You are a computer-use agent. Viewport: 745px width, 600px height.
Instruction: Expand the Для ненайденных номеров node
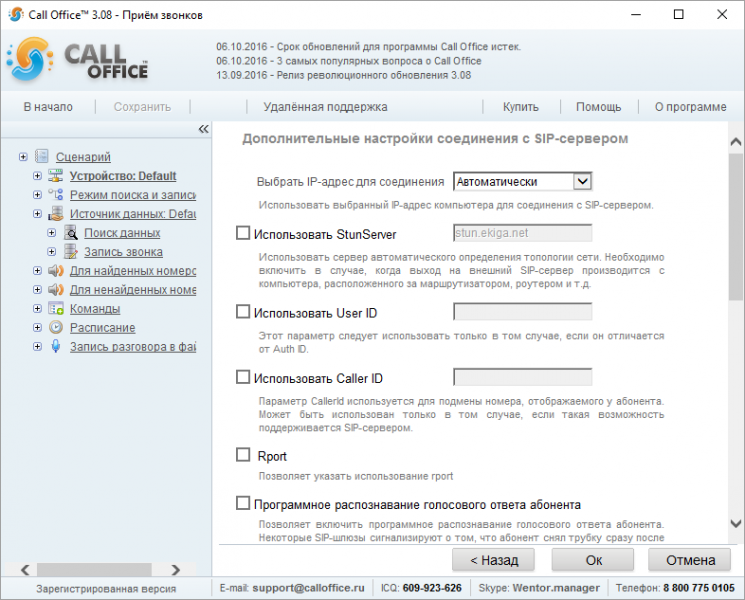point(37,290)
